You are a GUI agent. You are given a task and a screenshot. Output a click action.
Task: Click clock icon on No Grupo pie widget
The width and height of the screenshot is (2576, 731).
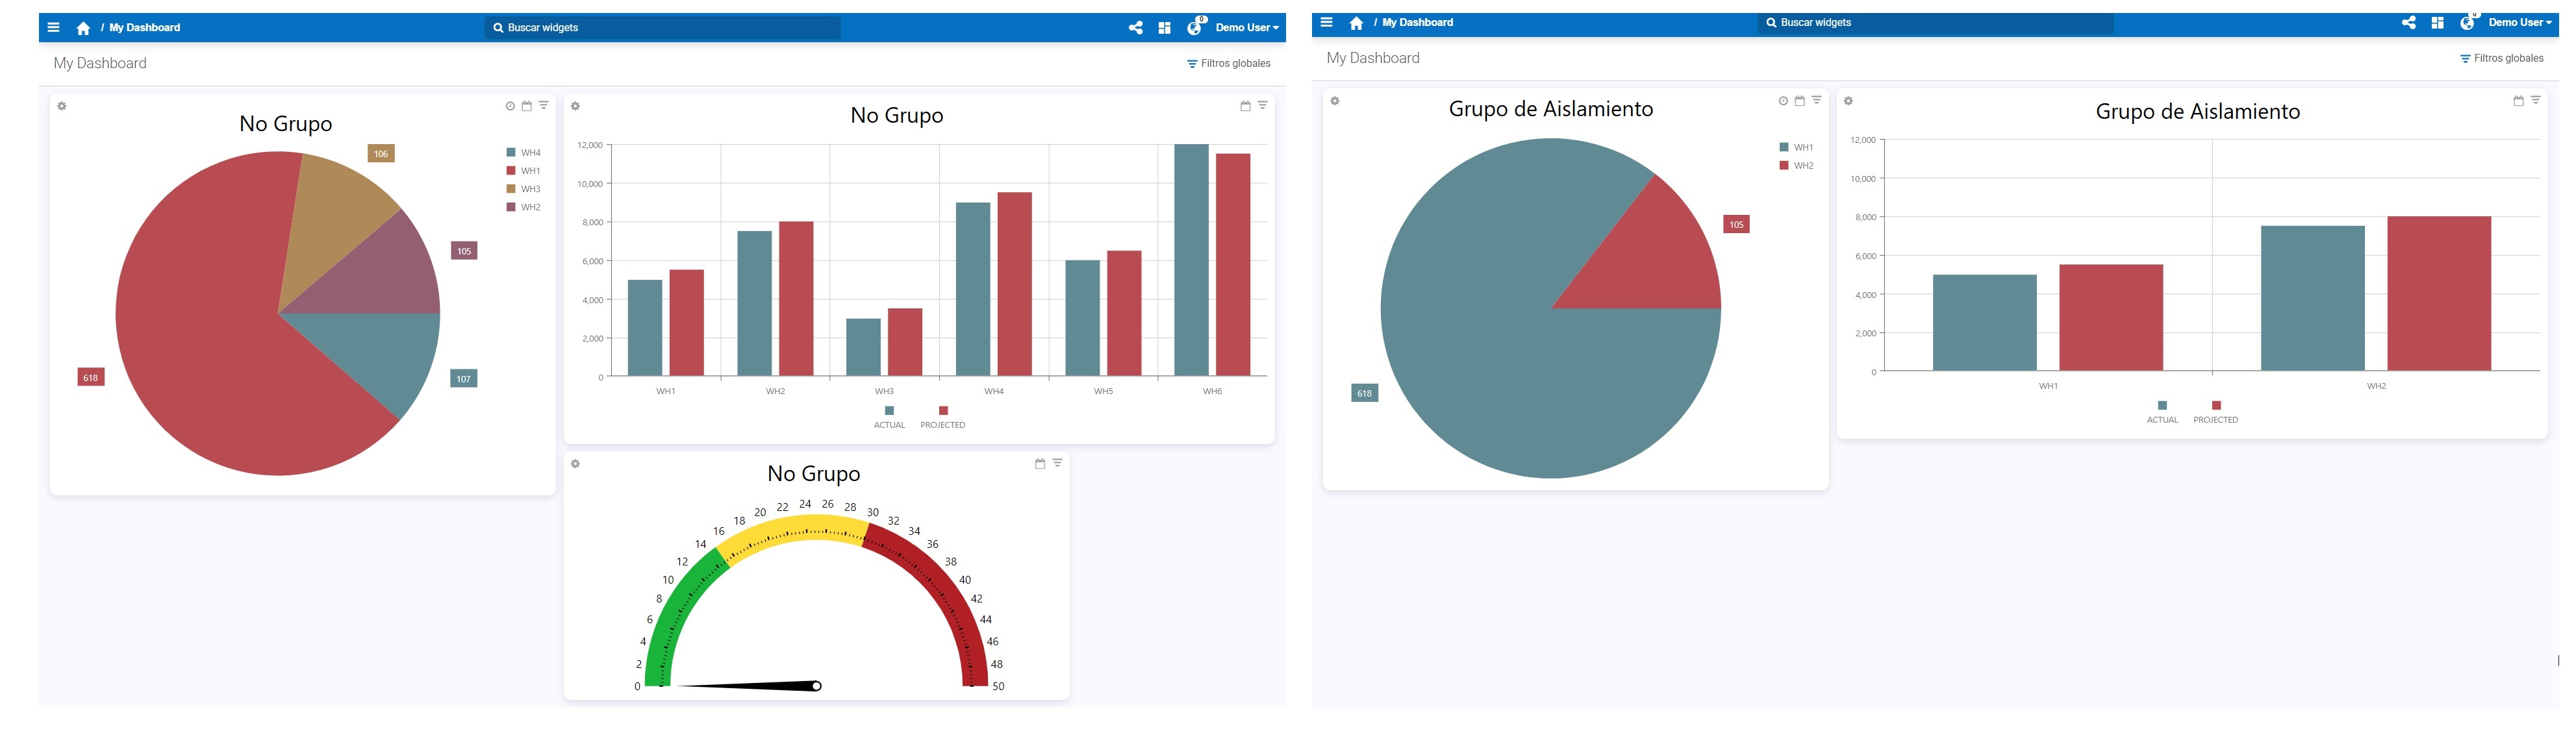tap(510, 106)
